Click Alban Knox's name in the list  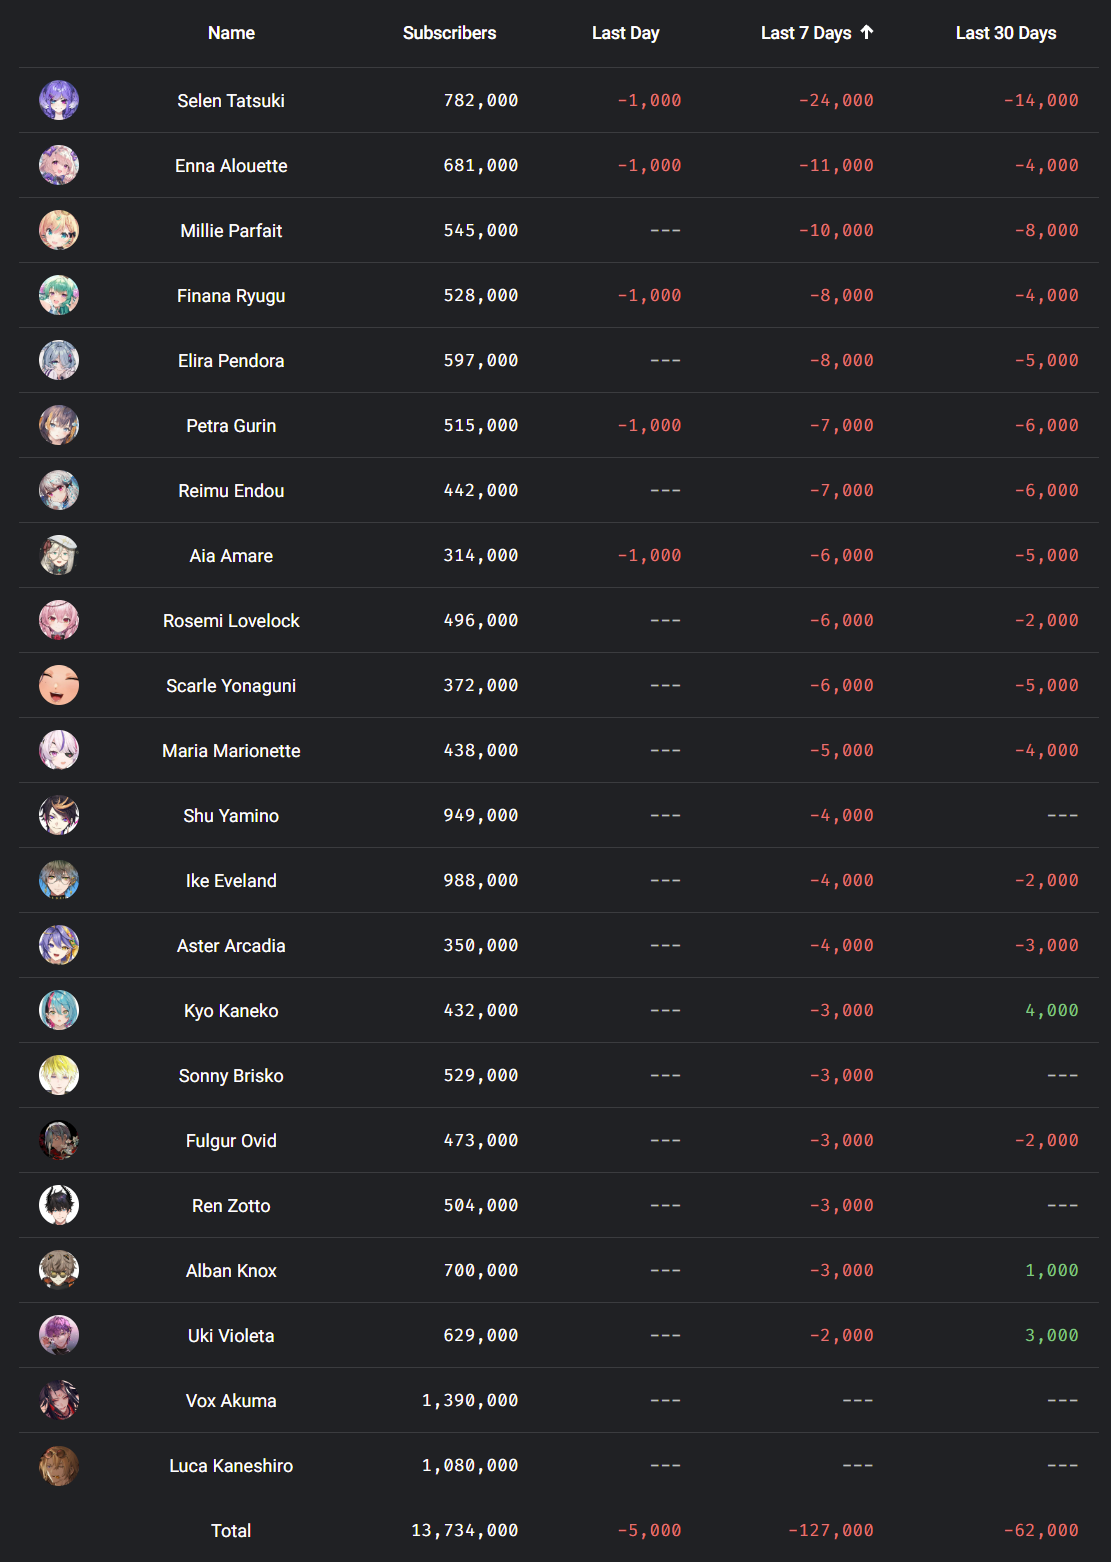pyautogui.click(x=231, y=1270)
